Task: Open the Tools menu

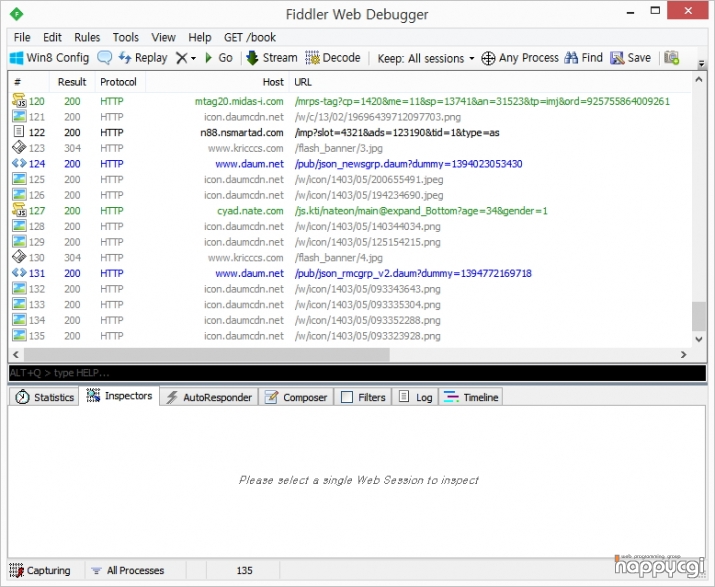Action: click(125, 37)
